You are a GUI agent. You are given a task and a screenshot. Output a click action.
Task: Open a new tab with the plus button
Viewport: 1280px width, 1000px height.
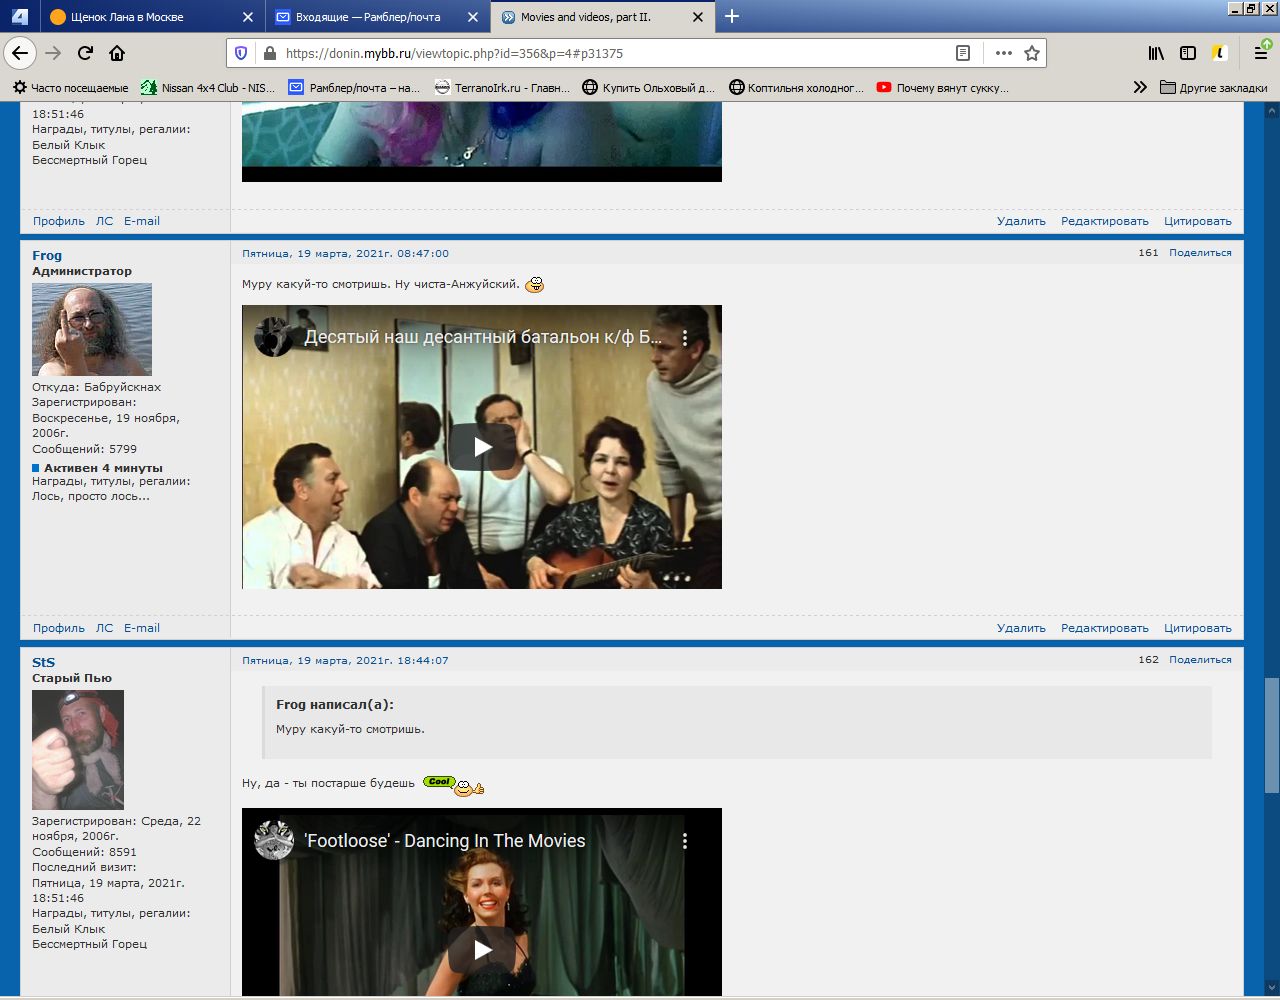[732, 16]
